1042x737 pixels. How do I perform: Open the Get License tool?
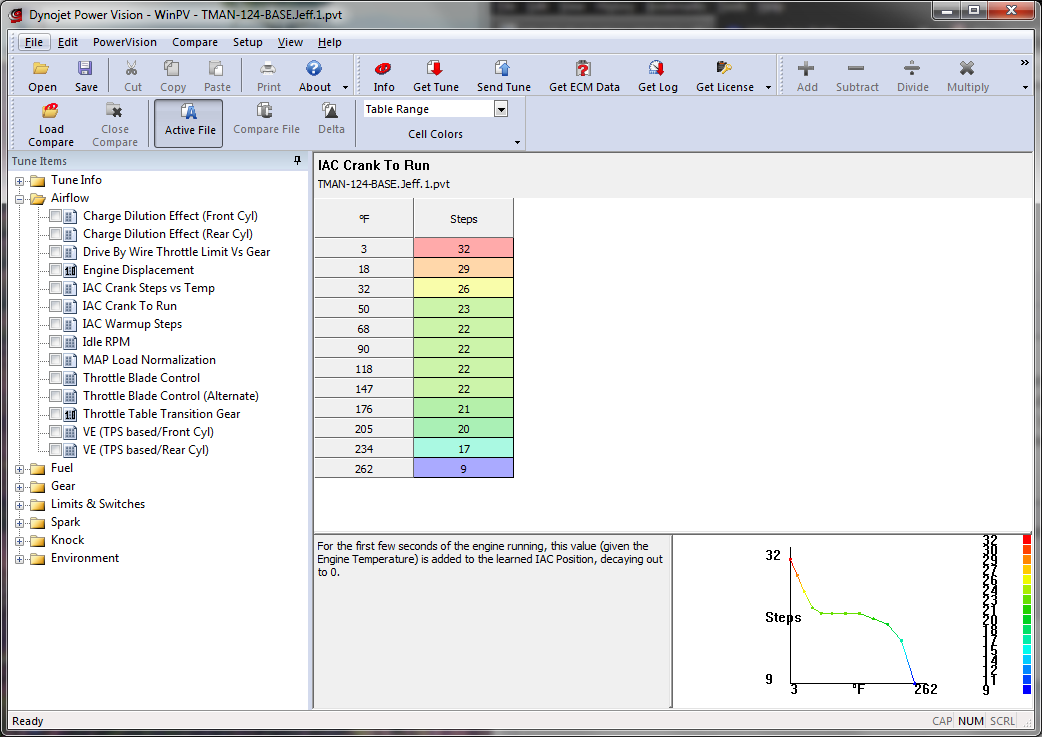[725, 69]
